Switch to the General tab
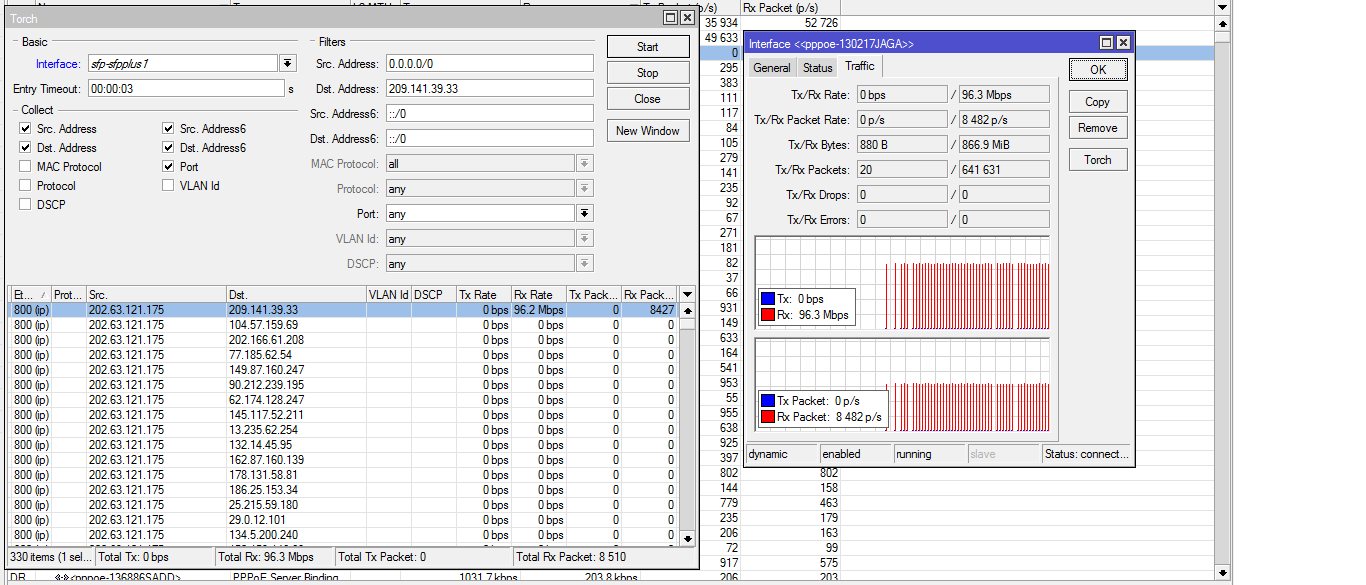Viewport: 1366px width, 585px height. [772, 68]
